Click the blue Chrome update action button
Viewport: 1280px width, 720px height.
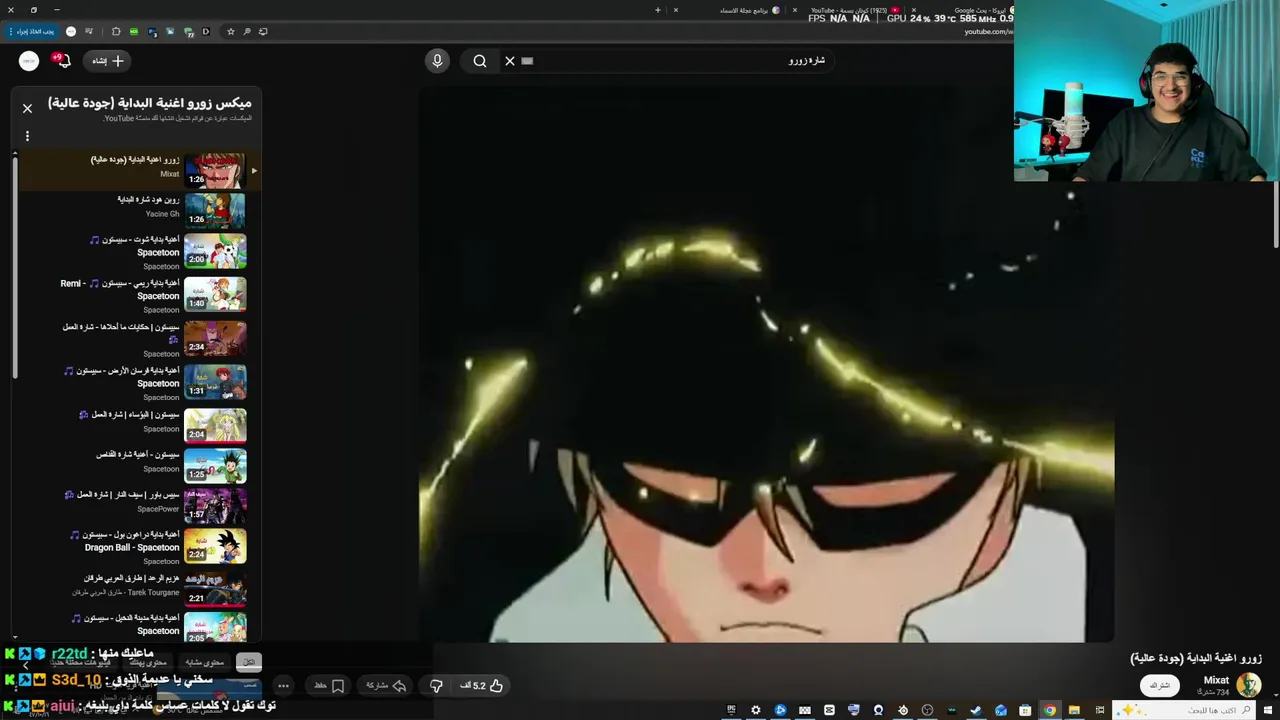[x=33, y=31]
